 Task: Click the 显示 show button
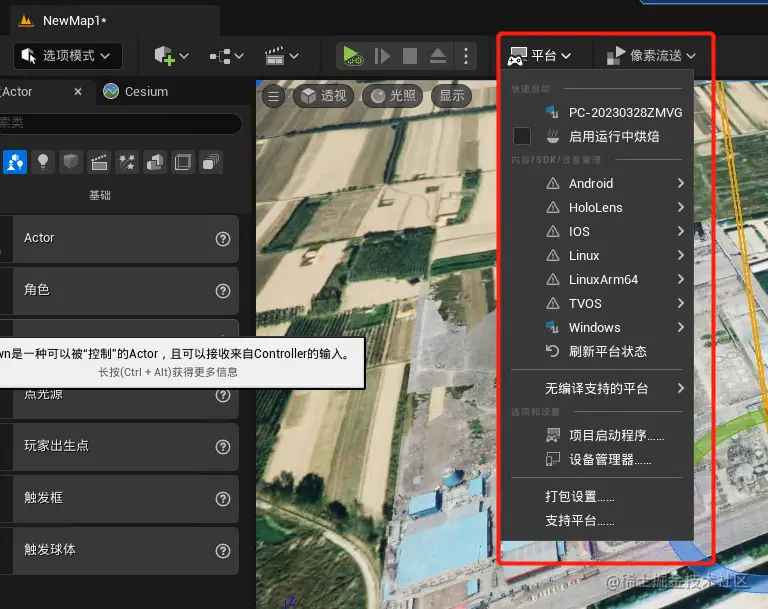click(x=451, y=96)
